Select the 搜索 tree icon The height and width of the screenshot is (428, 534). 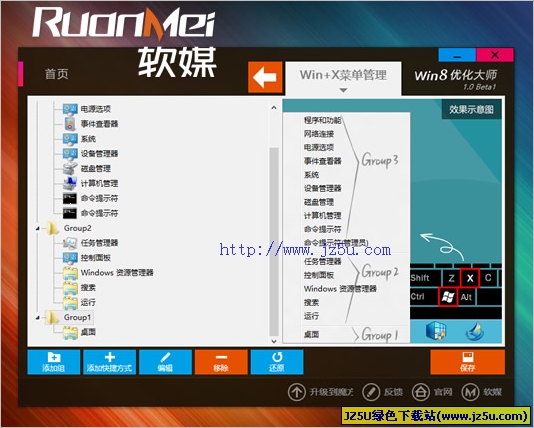tap(70, 288)
